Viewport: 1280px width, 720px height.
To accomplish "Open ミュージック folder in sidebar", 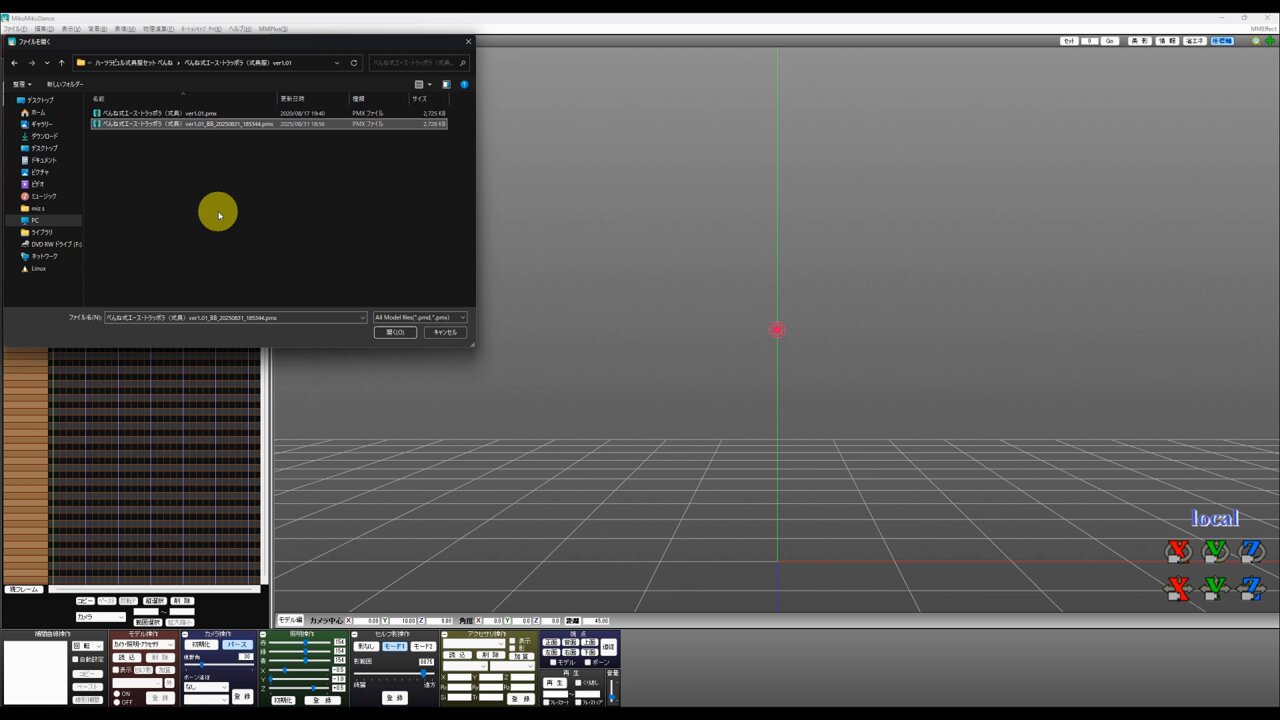I will pyautogui.click(x=43, y=196).
